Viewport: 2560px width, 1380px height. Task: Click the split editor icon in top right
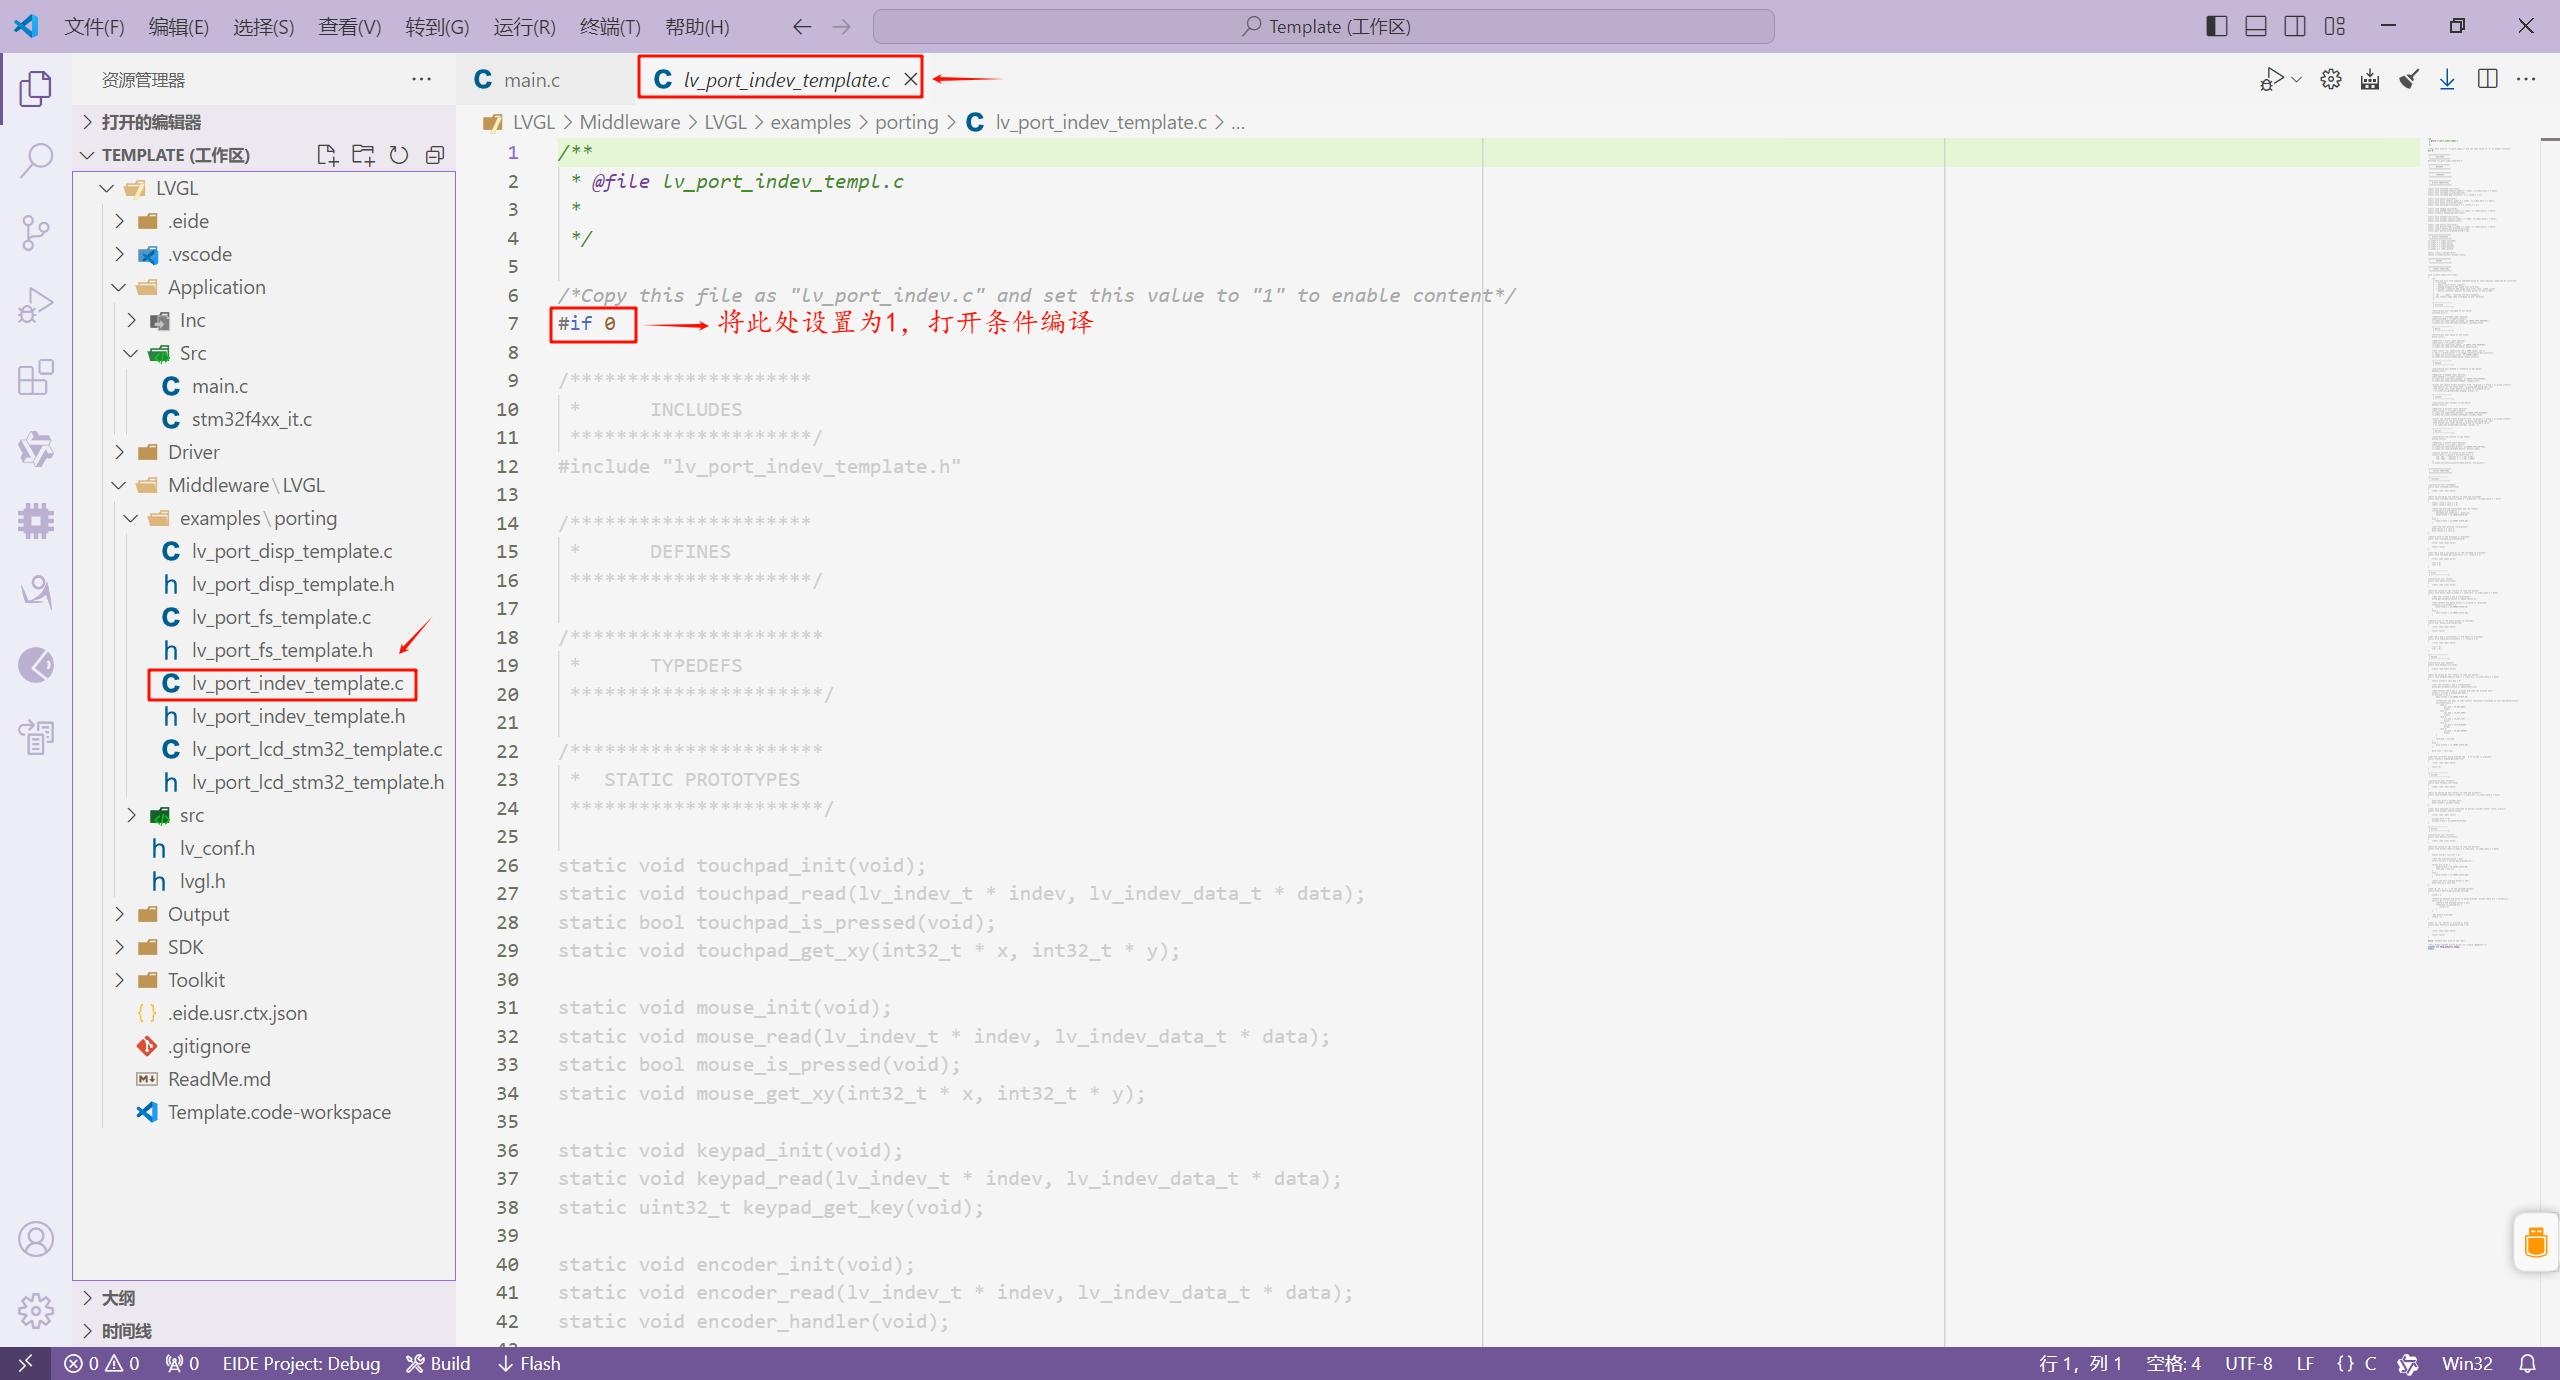click(2485, 80)
